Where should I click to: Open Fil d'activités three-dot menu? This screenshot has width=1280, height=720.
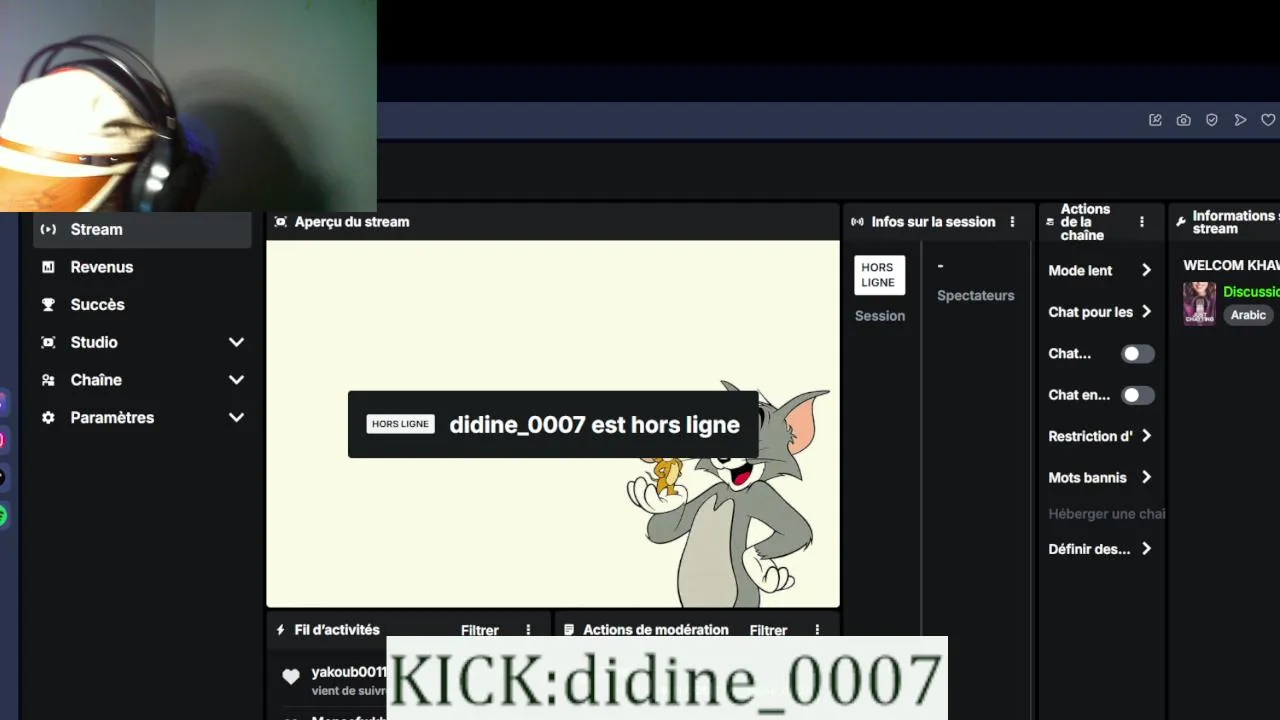click(x=528, y=630)
